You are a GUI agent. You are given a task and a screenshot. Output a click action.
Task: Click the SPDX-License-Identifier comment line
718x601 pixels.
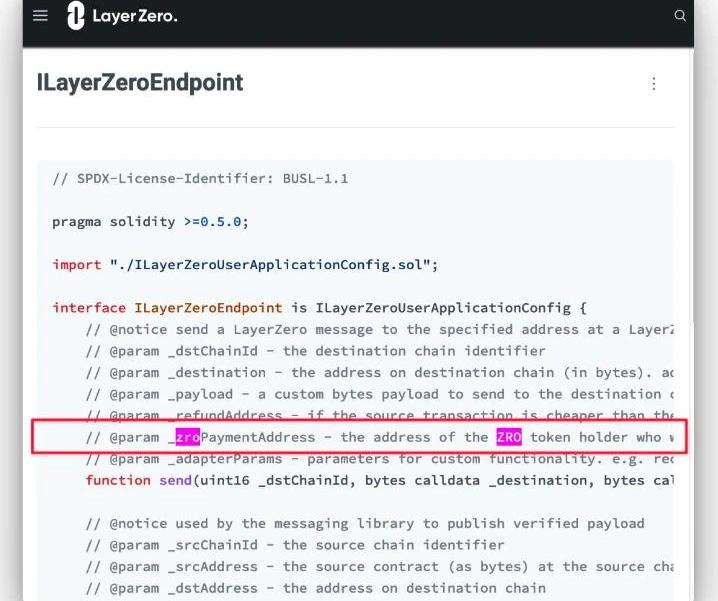coord(200,178)
